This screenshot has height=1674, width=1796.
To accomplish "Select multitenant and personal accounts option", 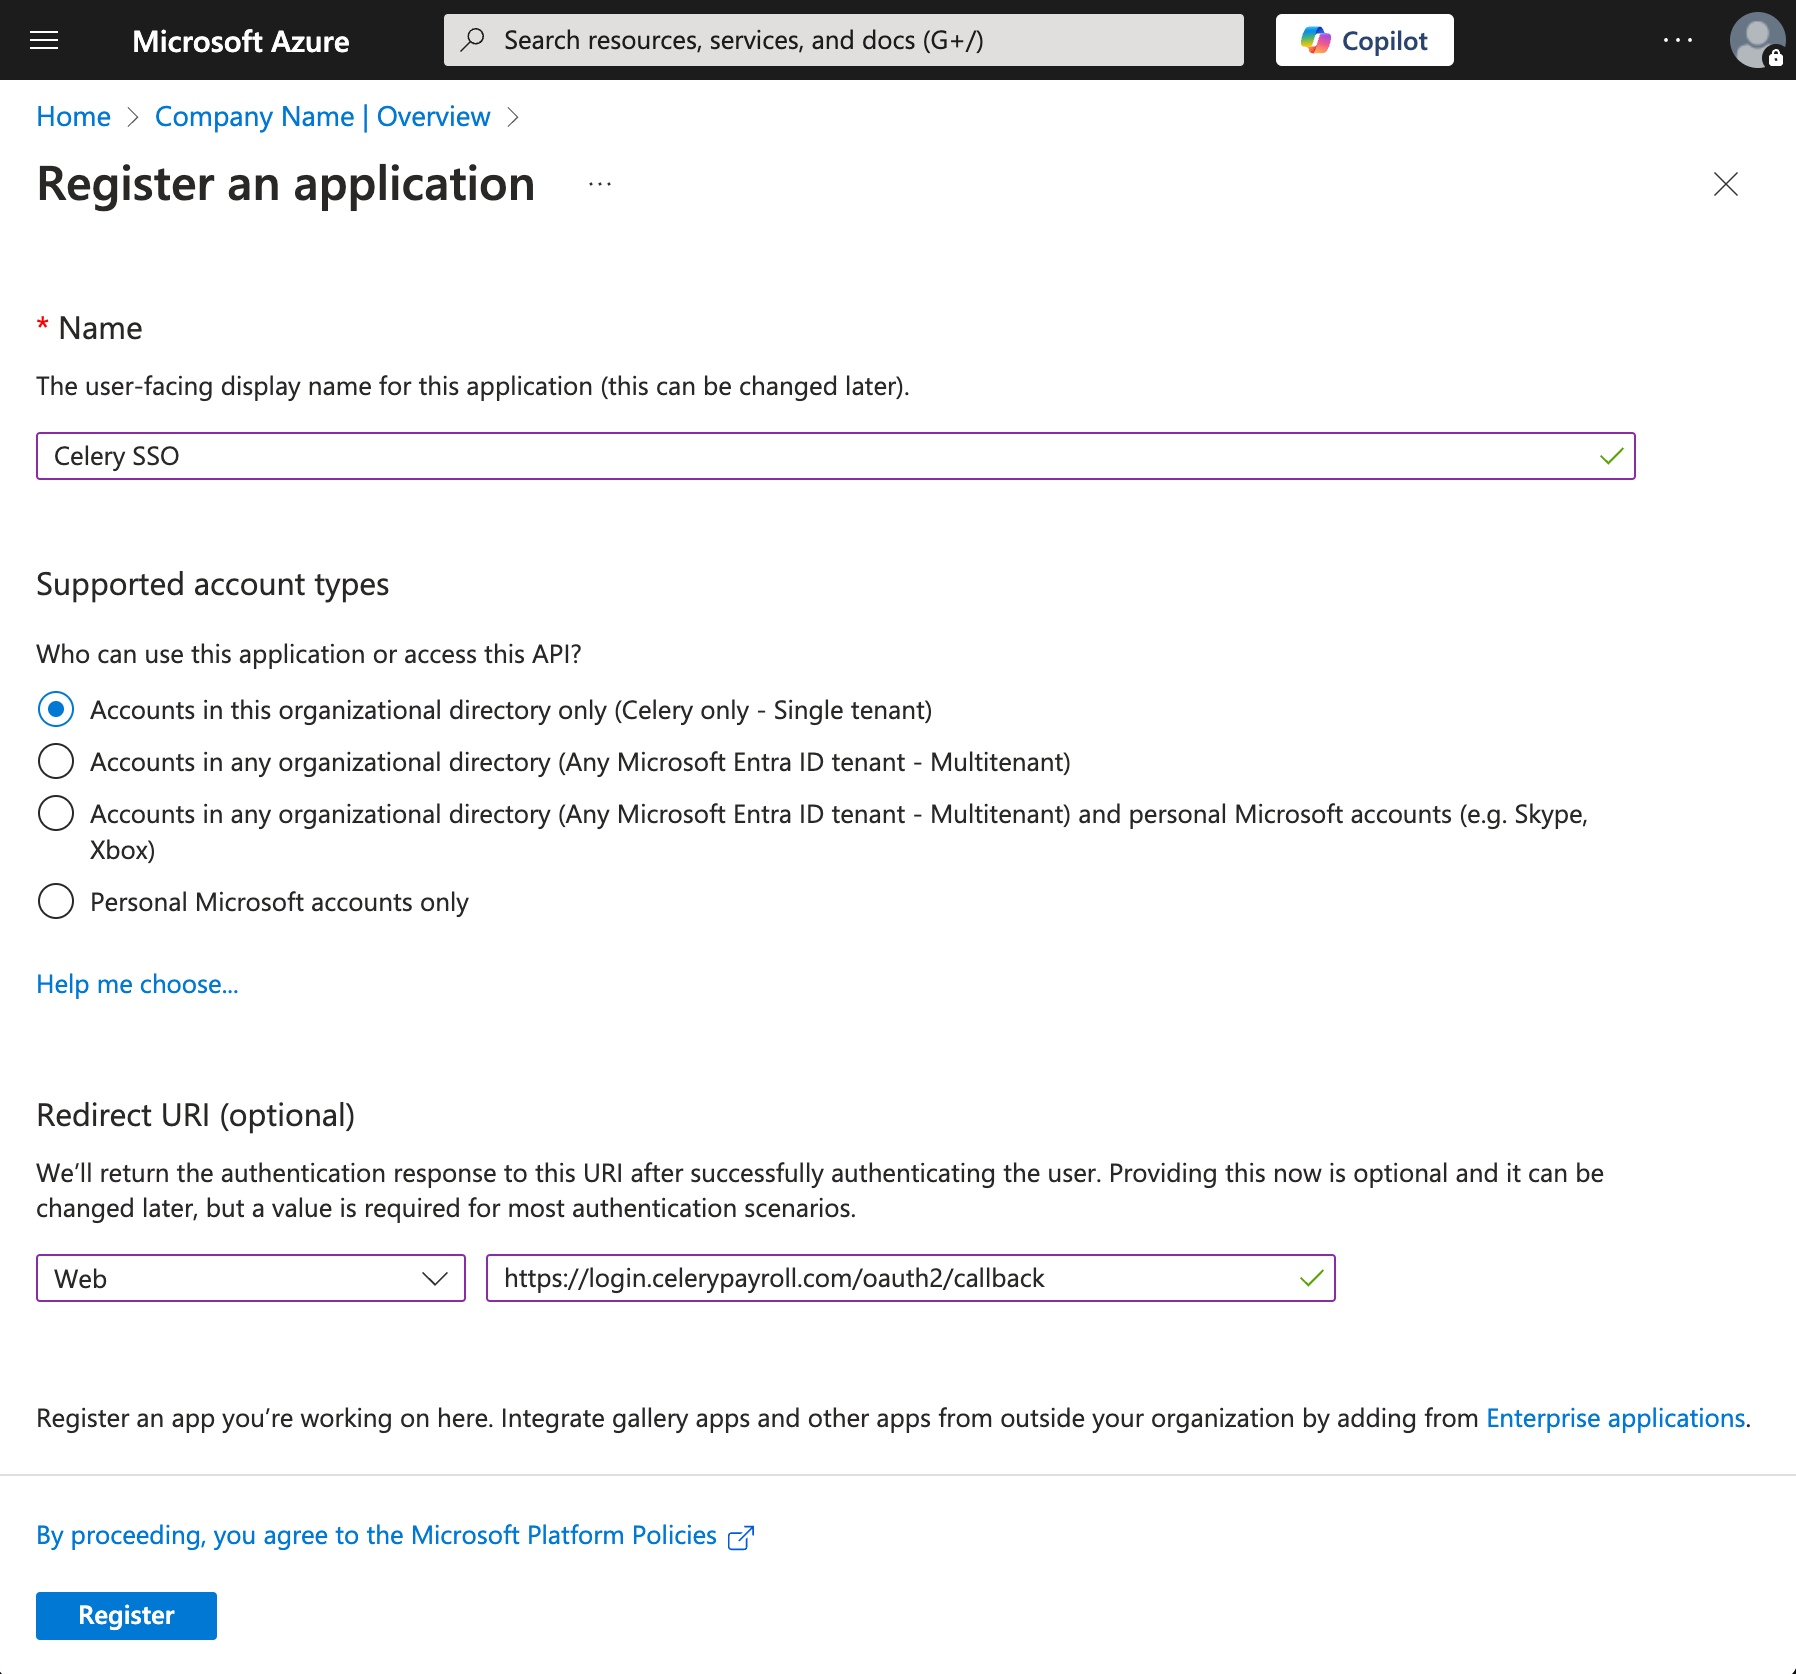I will click(56, 814).
